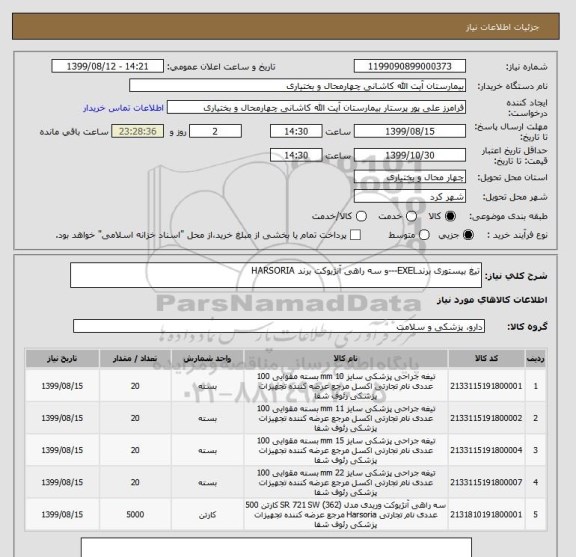Click the کد کالا column header
576x557 pixels.
point(486,358)
